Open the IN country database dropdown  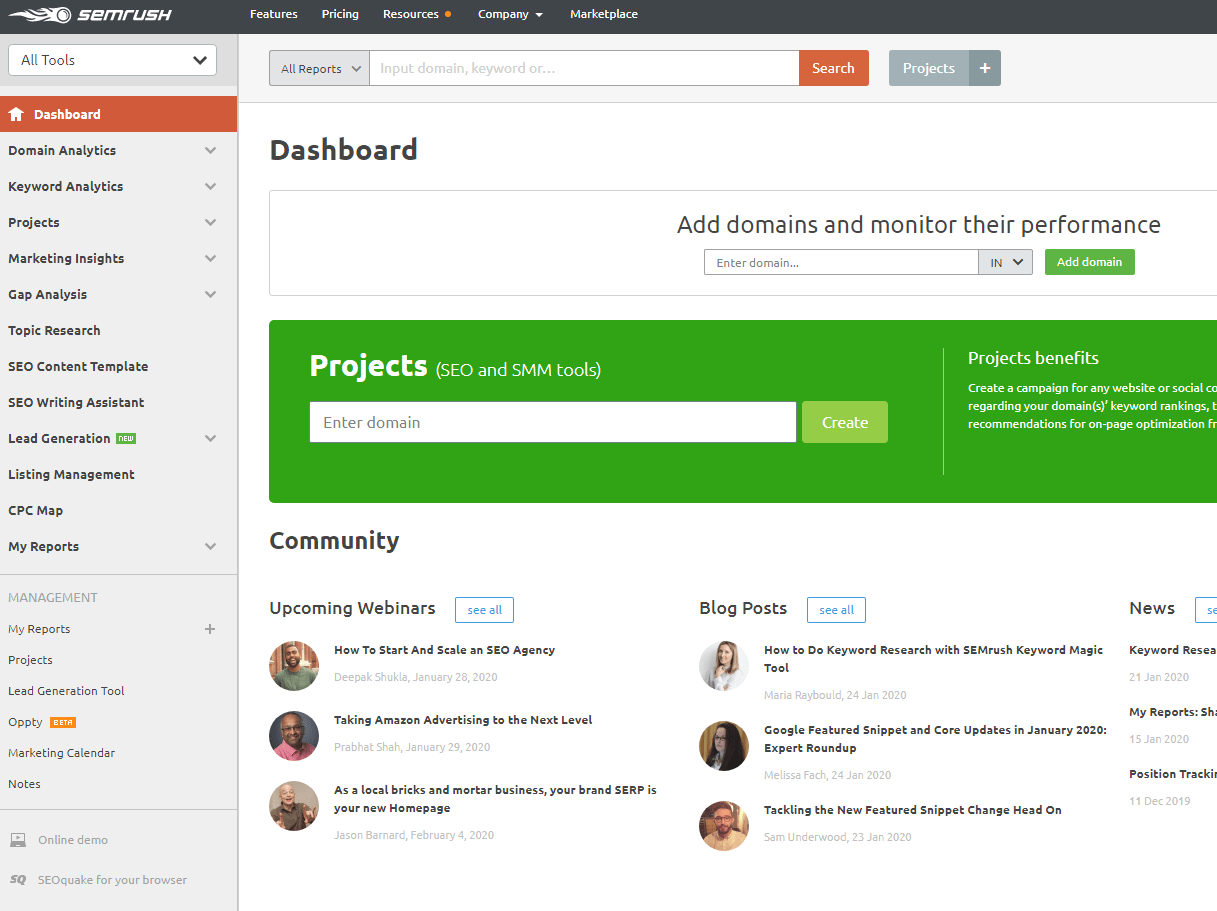pos(1005,262)
